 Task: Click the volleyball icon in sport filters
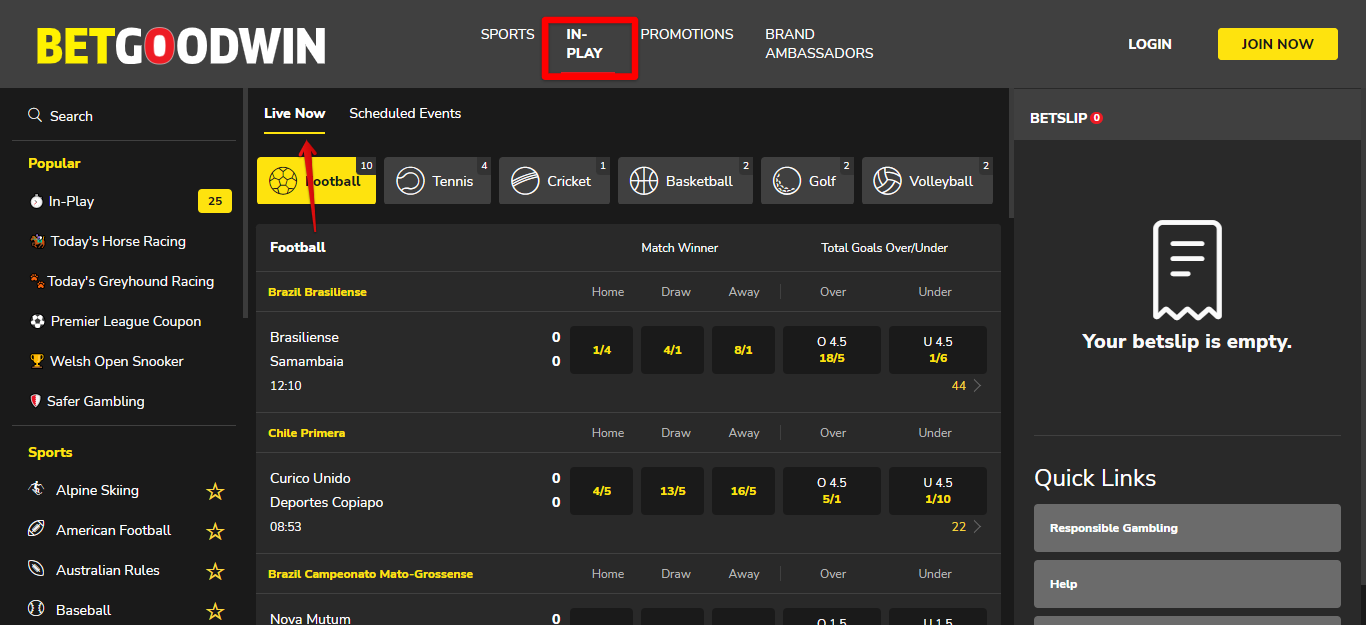888,181
